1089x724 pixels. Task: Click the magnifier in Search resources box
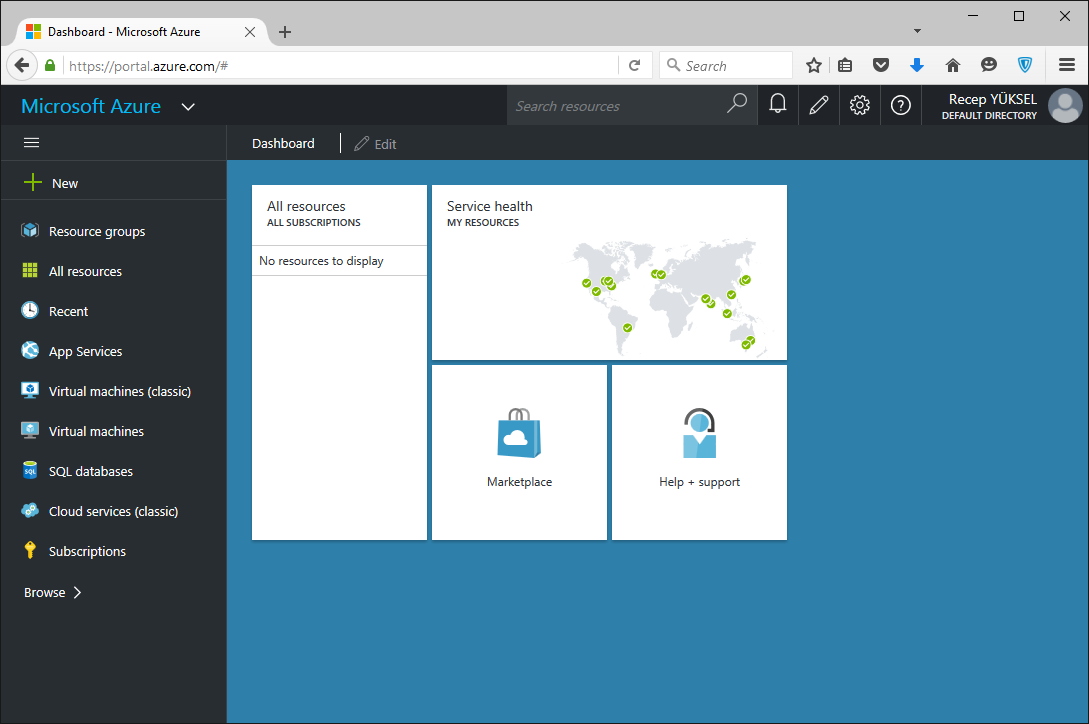coord(736,104)
